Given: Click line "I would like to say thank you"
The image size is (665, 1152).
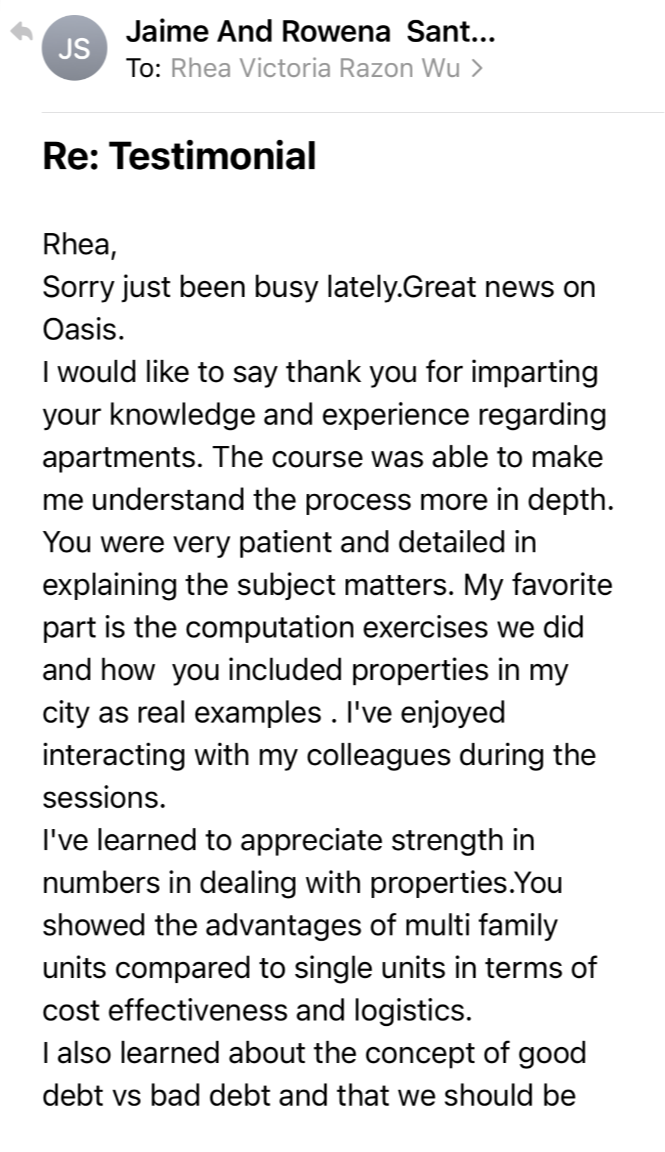Looking at the screenshot, I should 320,372.
